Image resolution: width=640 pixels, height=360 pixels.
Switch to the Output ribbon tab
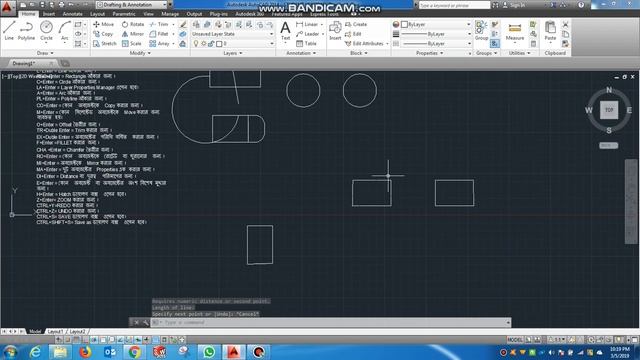(194, 14)
